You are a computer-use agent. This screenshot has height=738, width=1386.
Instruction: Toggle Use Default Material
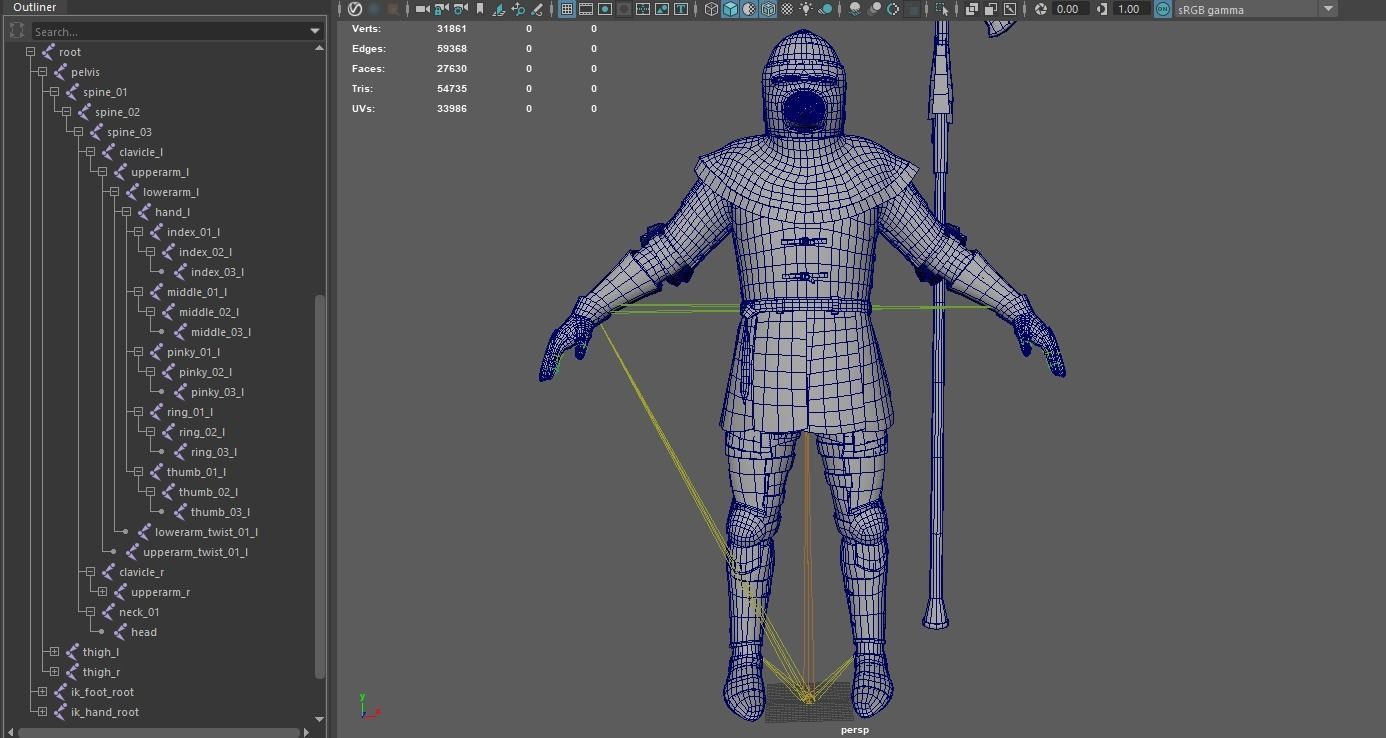749,9
